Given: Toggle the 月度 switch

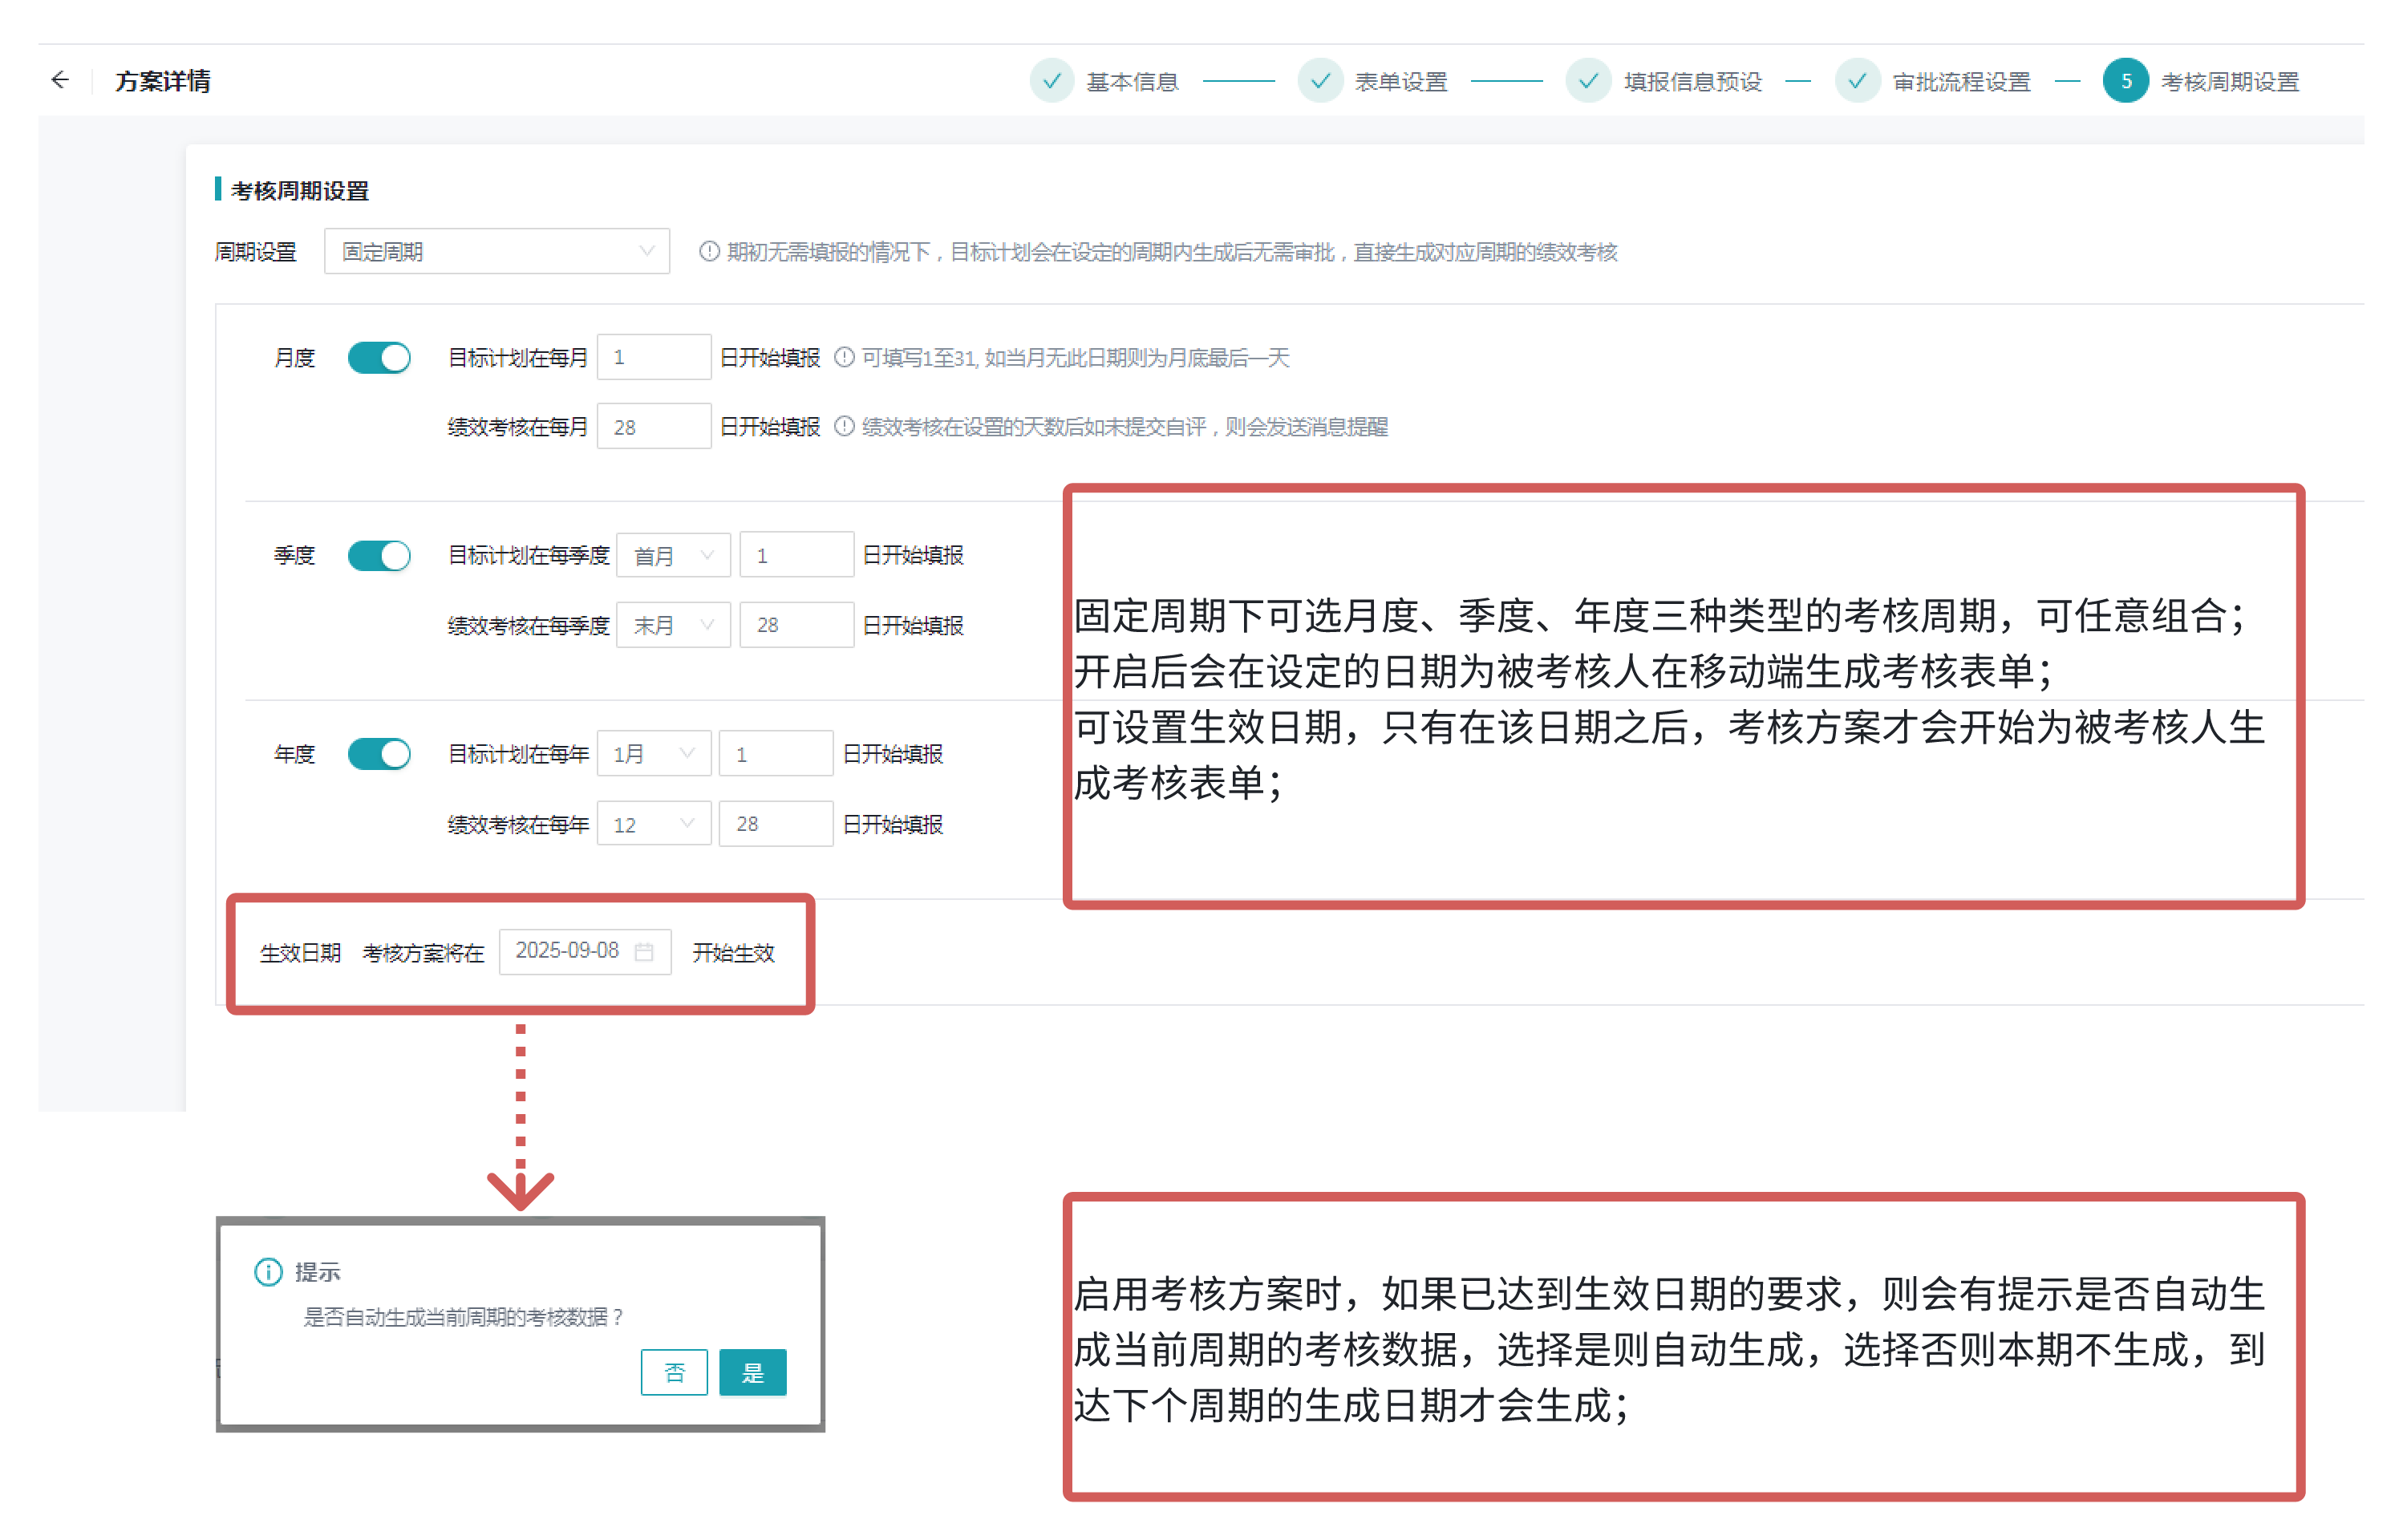Looking at the screenshot, I should pos(379,357).
